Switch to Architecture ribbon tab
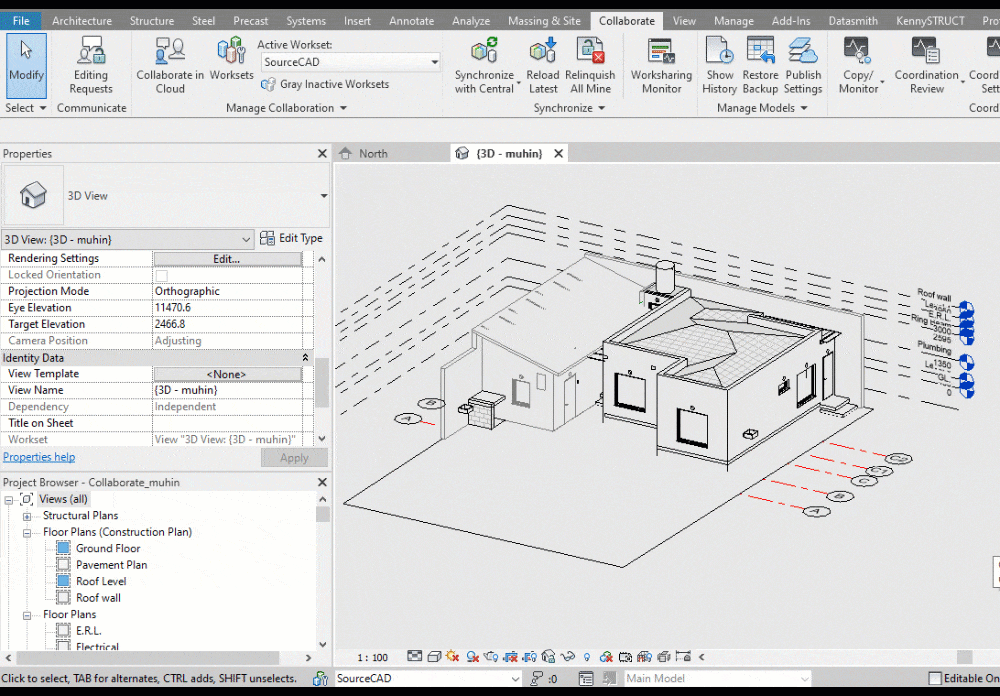 tap(82, 20)
